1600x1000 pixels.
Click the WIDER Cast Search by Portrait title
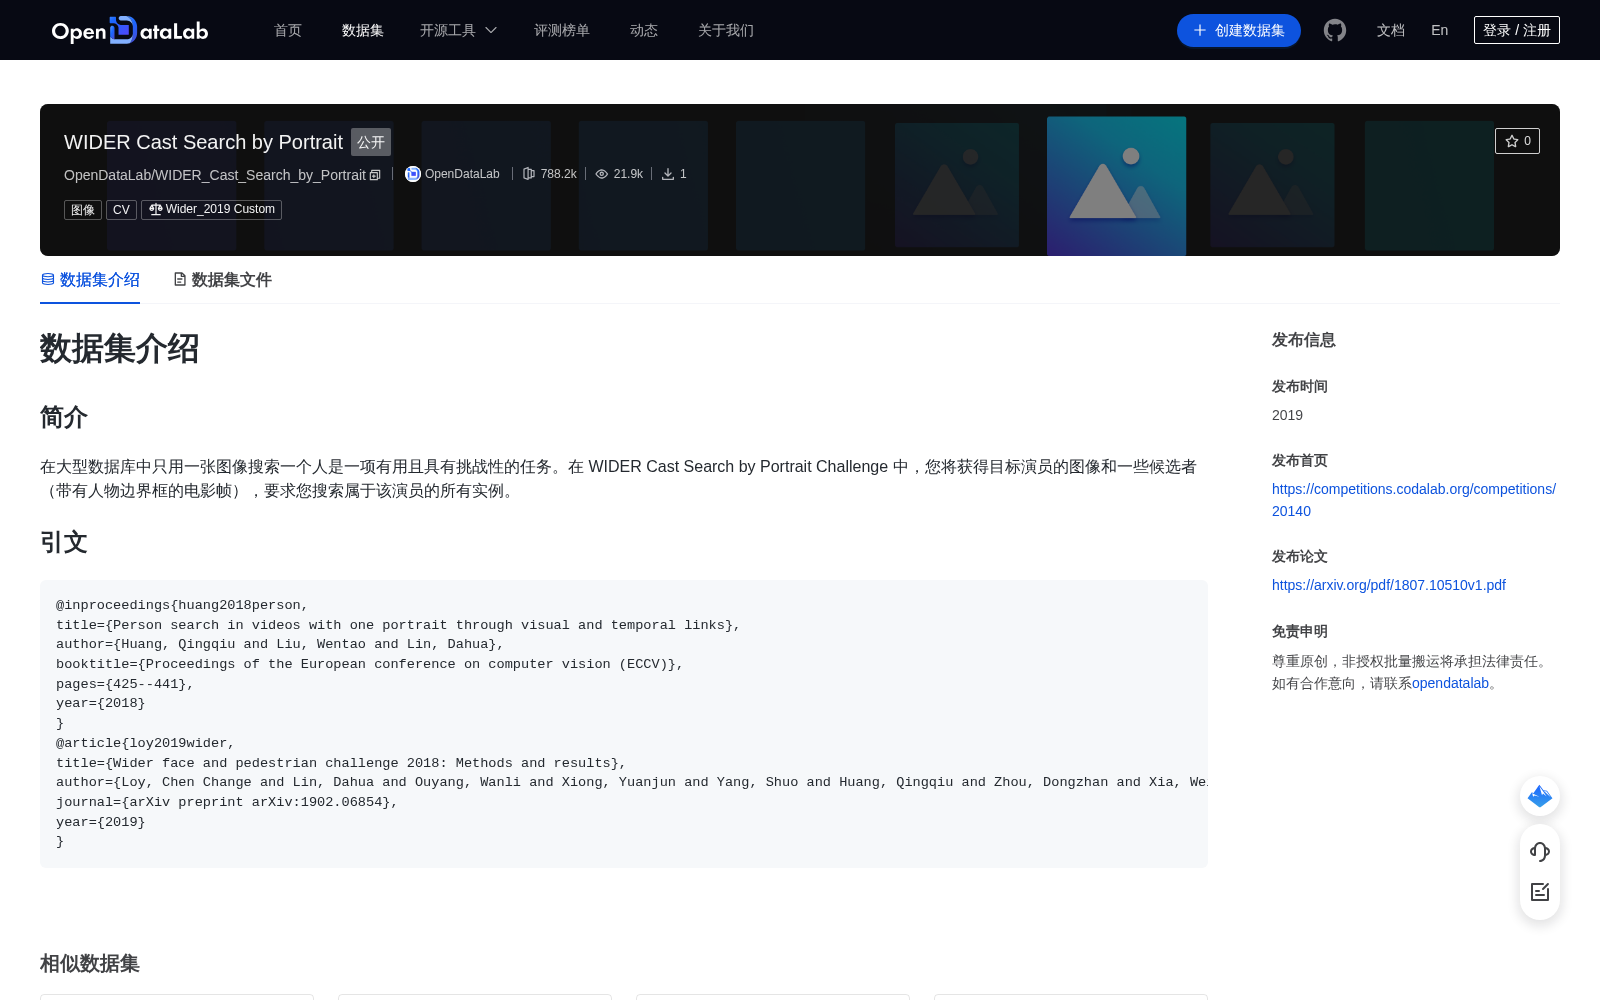pyautogui.click(x=203, y=142)
